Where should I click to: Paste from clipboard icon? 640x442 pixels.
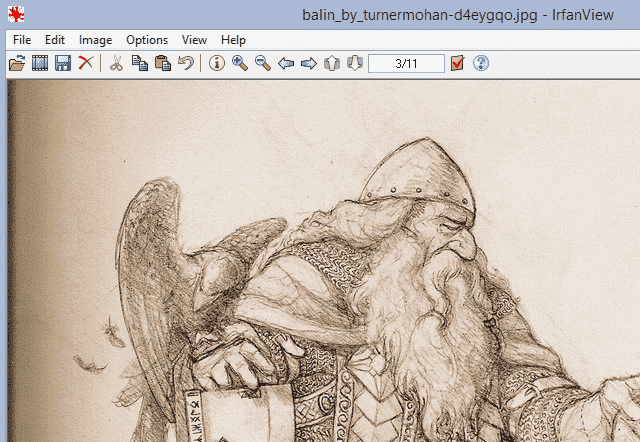pos(163,63)
